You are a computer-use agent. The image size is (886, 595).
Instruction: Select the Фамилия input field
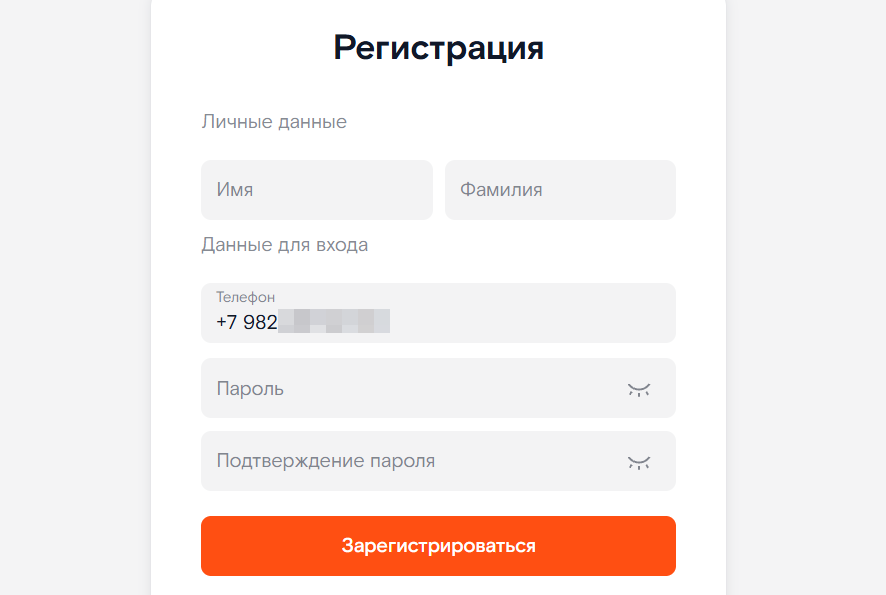559,190
